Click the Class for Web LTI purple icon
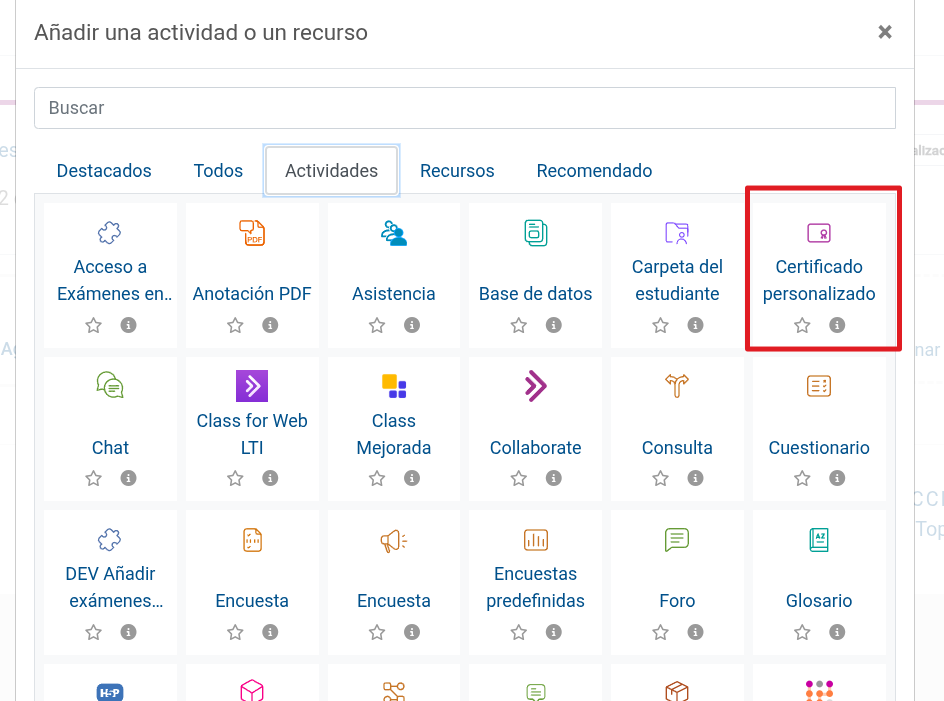The height and width of the screenshot is (701, 944). pyautogui.click(x=252, y=385)
